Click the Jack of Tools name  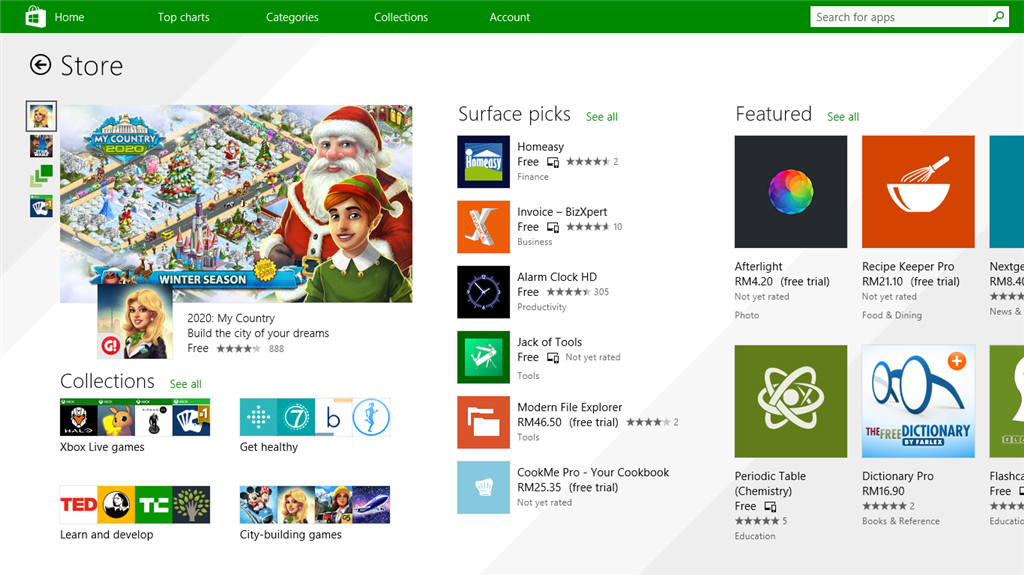(x=549, y=342)
